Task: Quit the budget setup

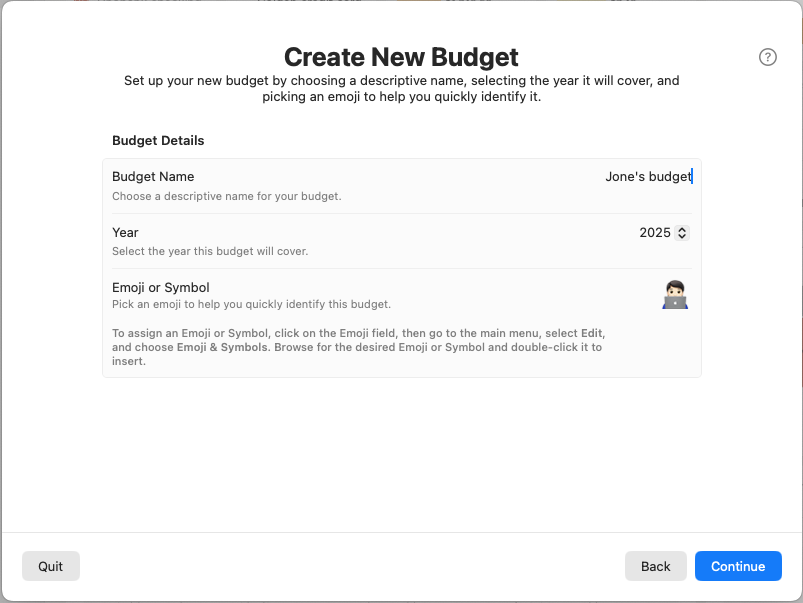Action: tap(51, 566)
